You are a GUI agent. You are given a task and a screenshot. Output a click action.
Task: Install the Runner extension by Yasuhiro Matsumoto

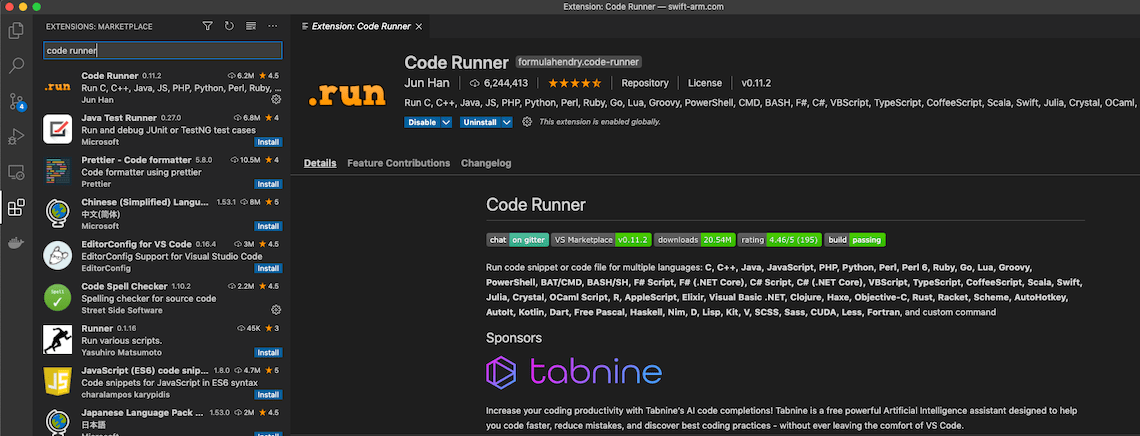[268, 352]
